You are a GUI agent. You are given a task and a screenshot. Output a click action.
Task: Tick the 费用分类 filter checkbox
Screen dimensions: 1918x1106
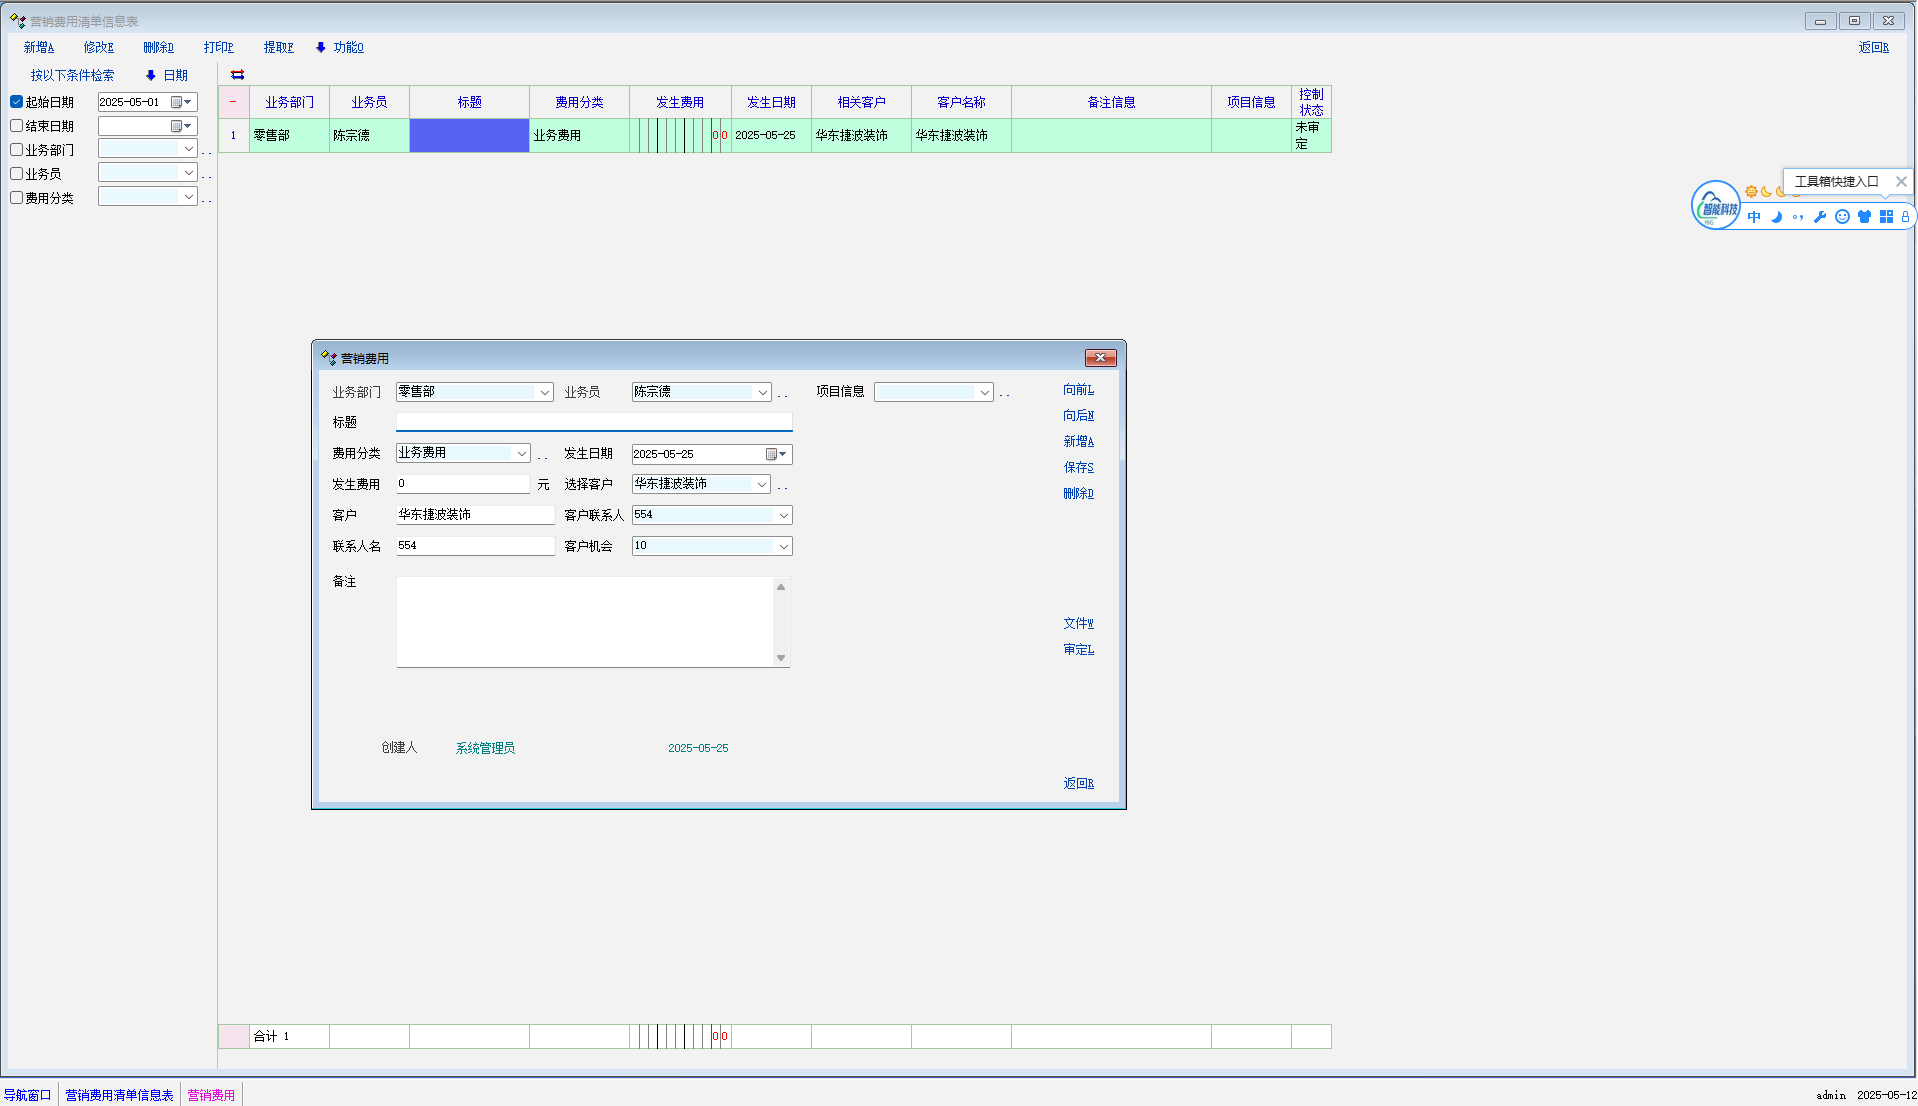pos(17,198)
